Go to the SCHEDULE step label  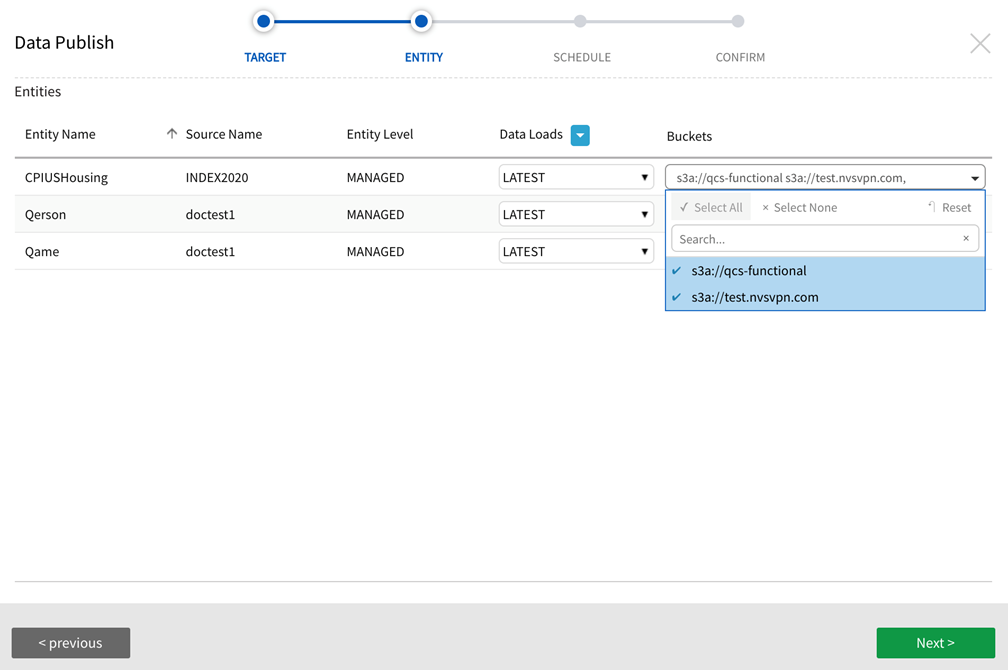tap(581, 57)
